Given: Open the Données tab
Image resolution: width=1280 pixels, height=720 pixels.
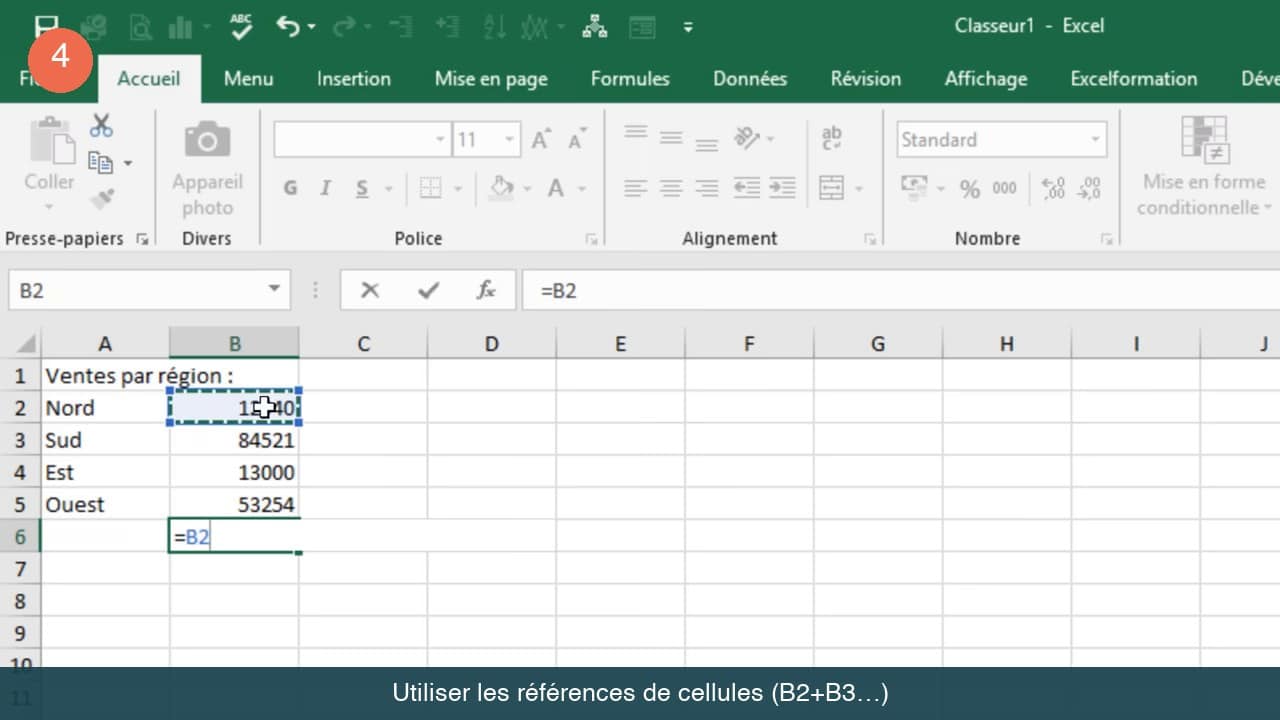Looking at the screenshot, I should (750, 79).
